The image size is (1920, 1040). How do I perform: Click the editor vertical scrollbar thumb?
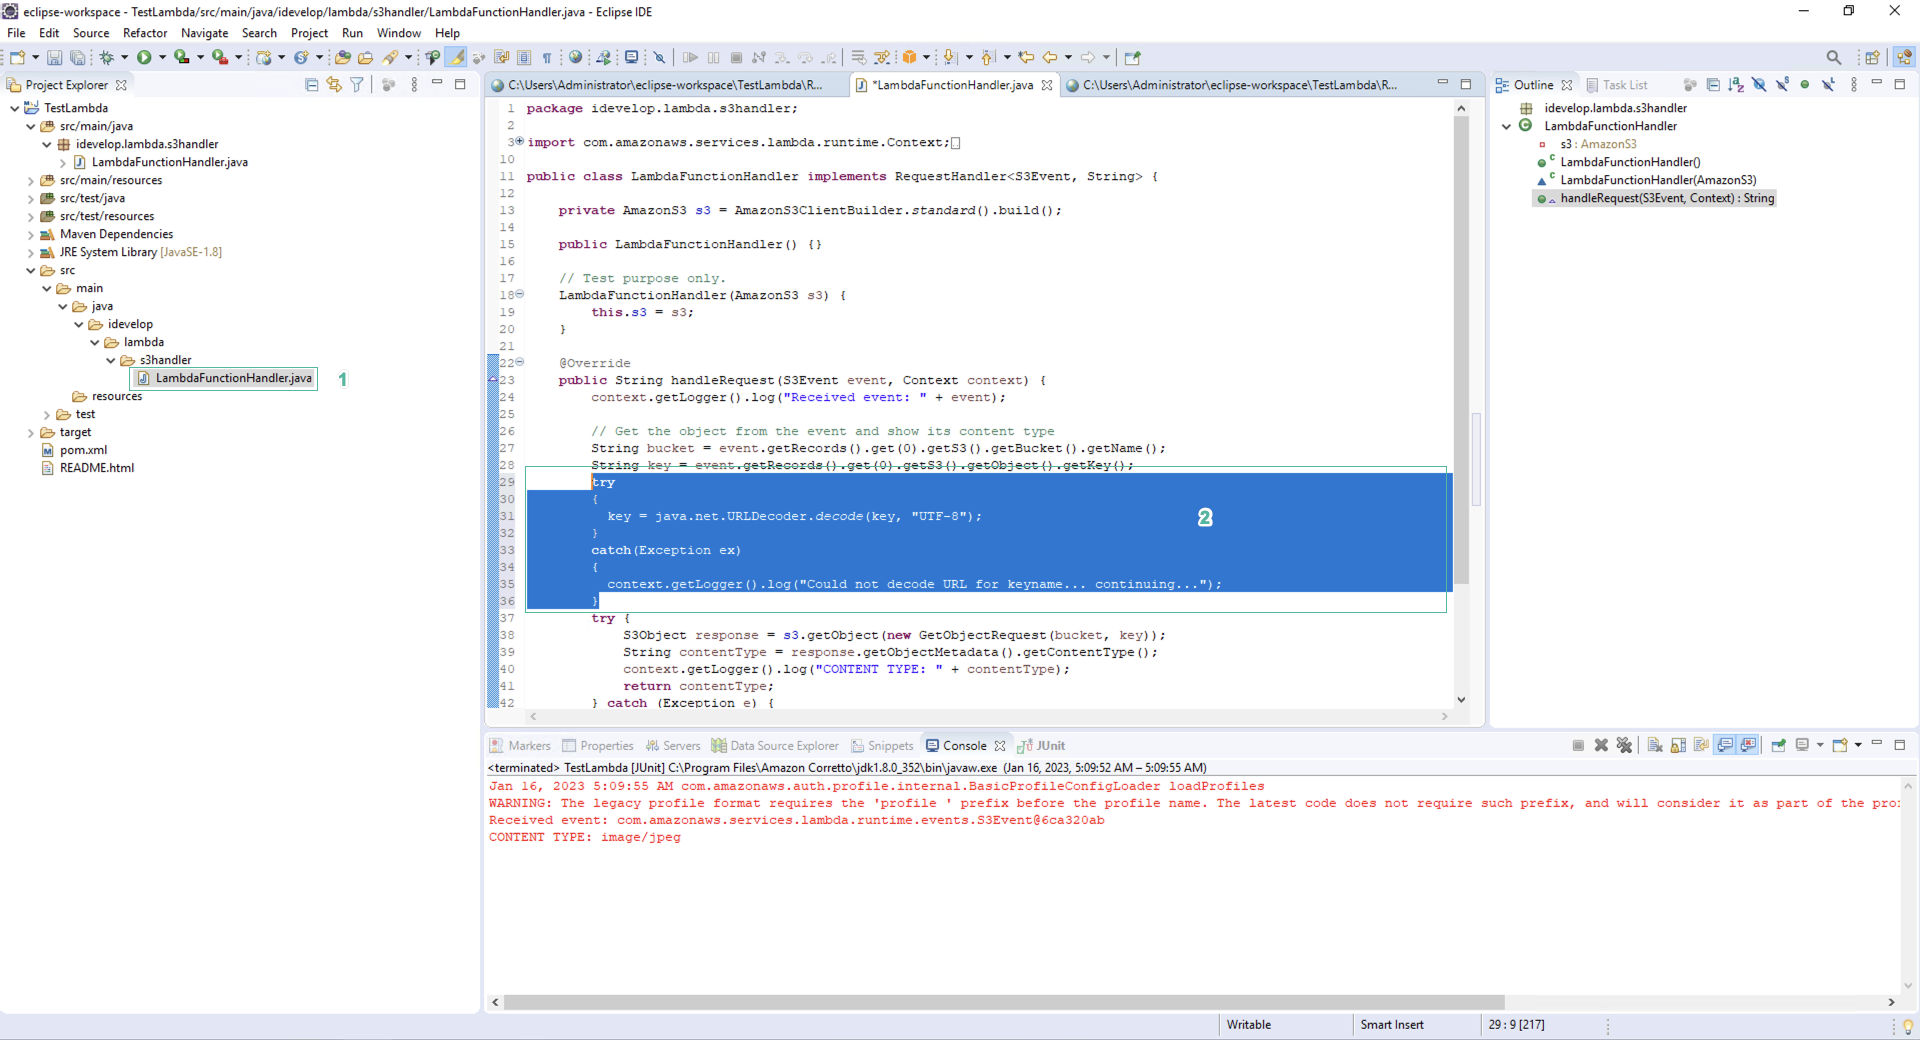1461,350
